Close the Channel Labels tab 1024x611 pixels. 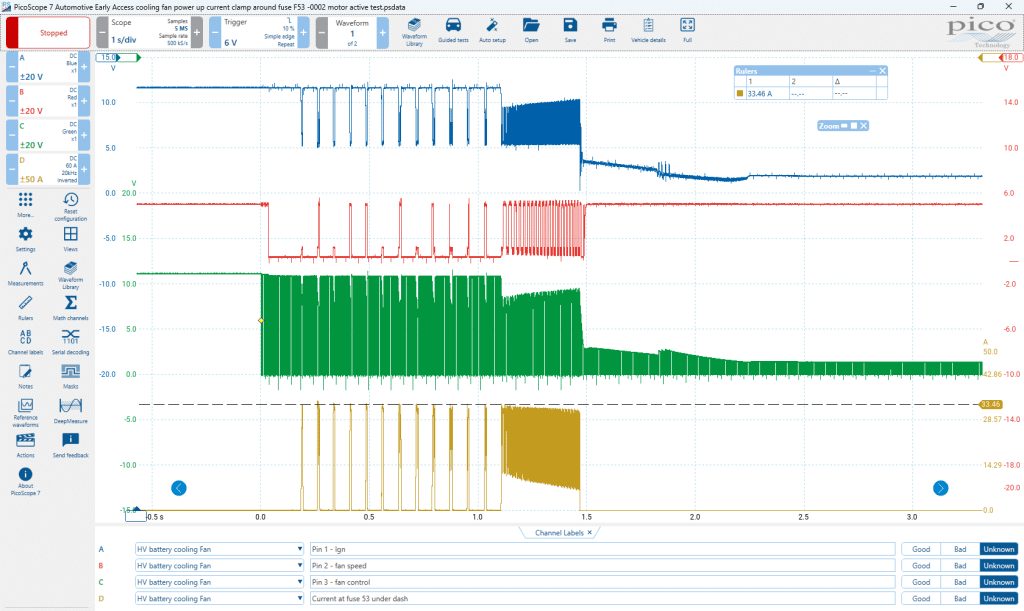click(590, 533)
